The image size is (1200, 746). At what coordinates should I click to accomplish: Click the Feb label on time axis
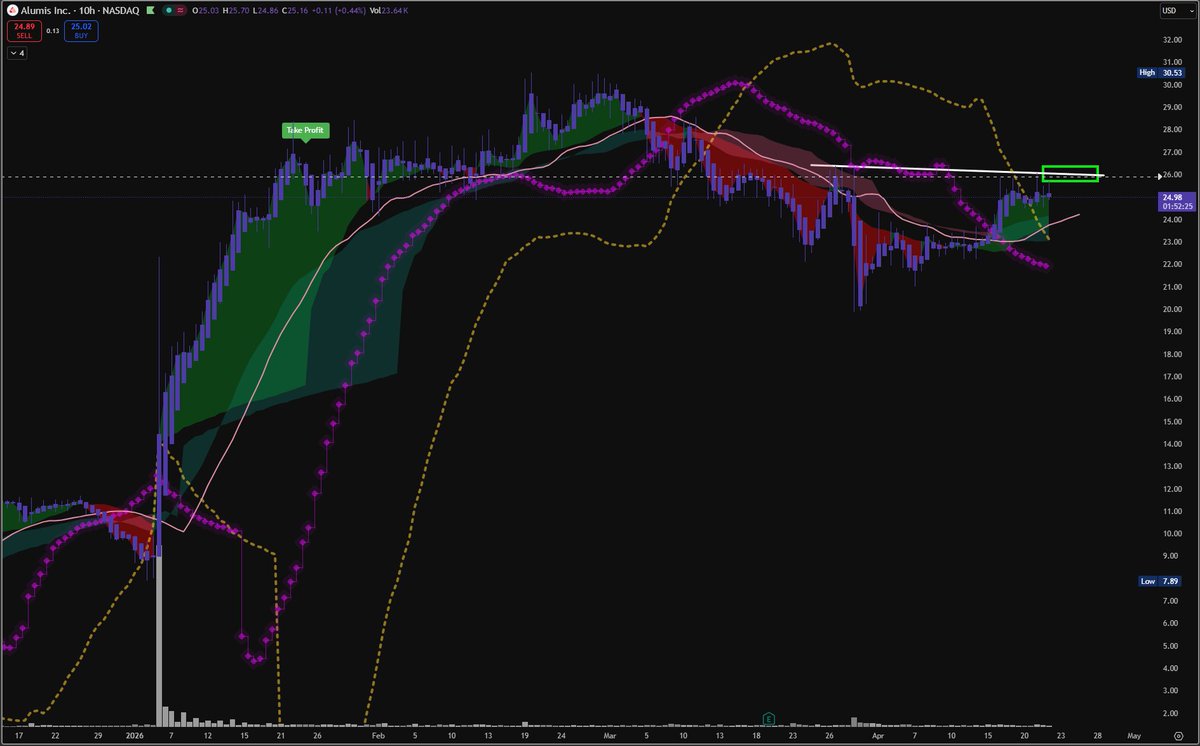pos(377,734)
